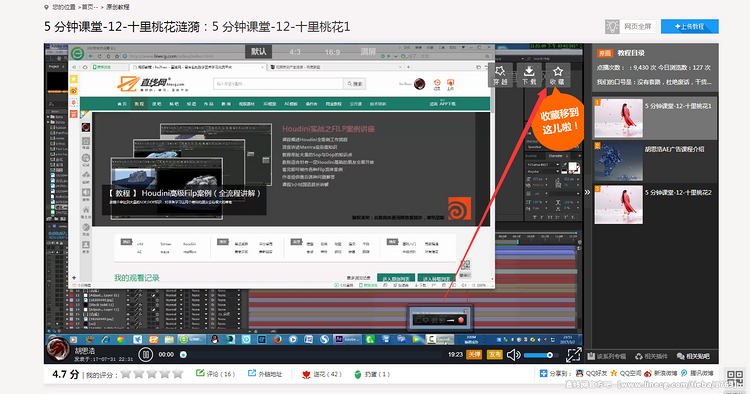The image size is (750, 394).
Task: Collapse the playlist panel with the » arrow
Action: 587,192
